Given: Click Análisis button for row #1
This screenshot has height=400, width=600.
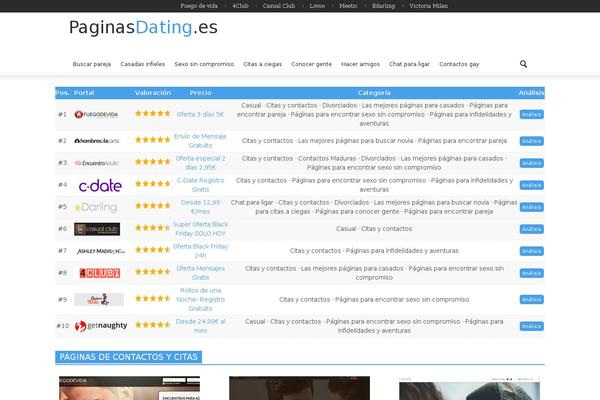Looking at the screenshot, I should click(x=532, y=114).
